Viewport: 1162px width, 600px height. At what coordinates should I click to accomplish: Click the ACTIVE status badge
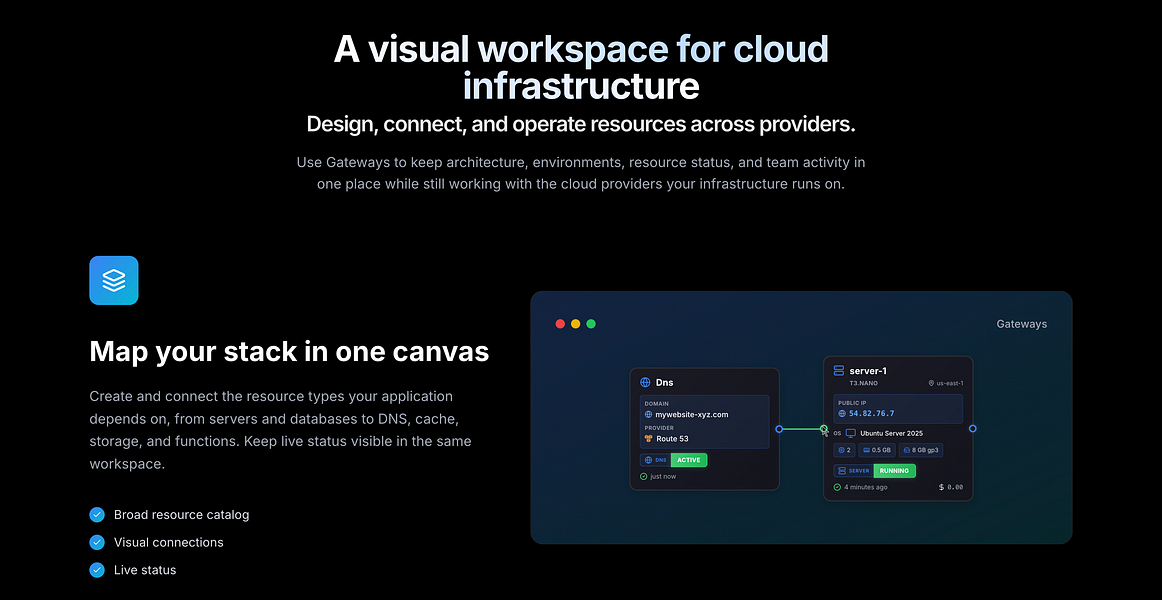tap(689, 460)
